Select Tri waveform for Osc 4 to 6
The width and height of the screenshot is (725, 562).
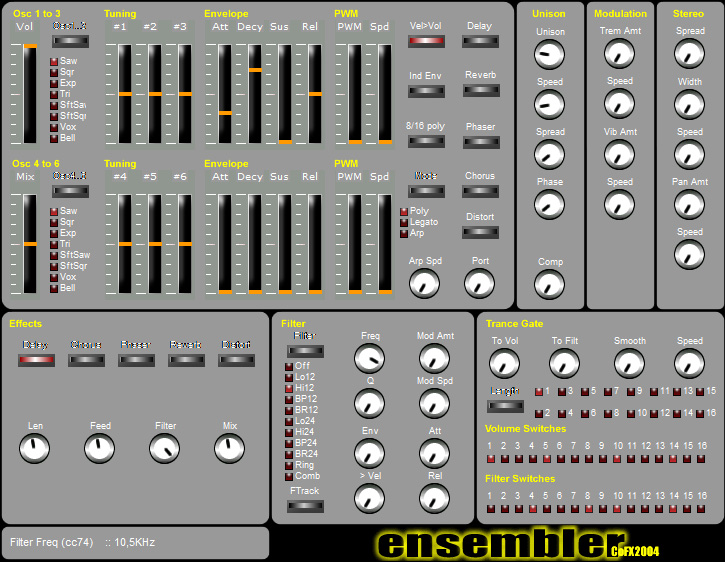coord(54,244)
